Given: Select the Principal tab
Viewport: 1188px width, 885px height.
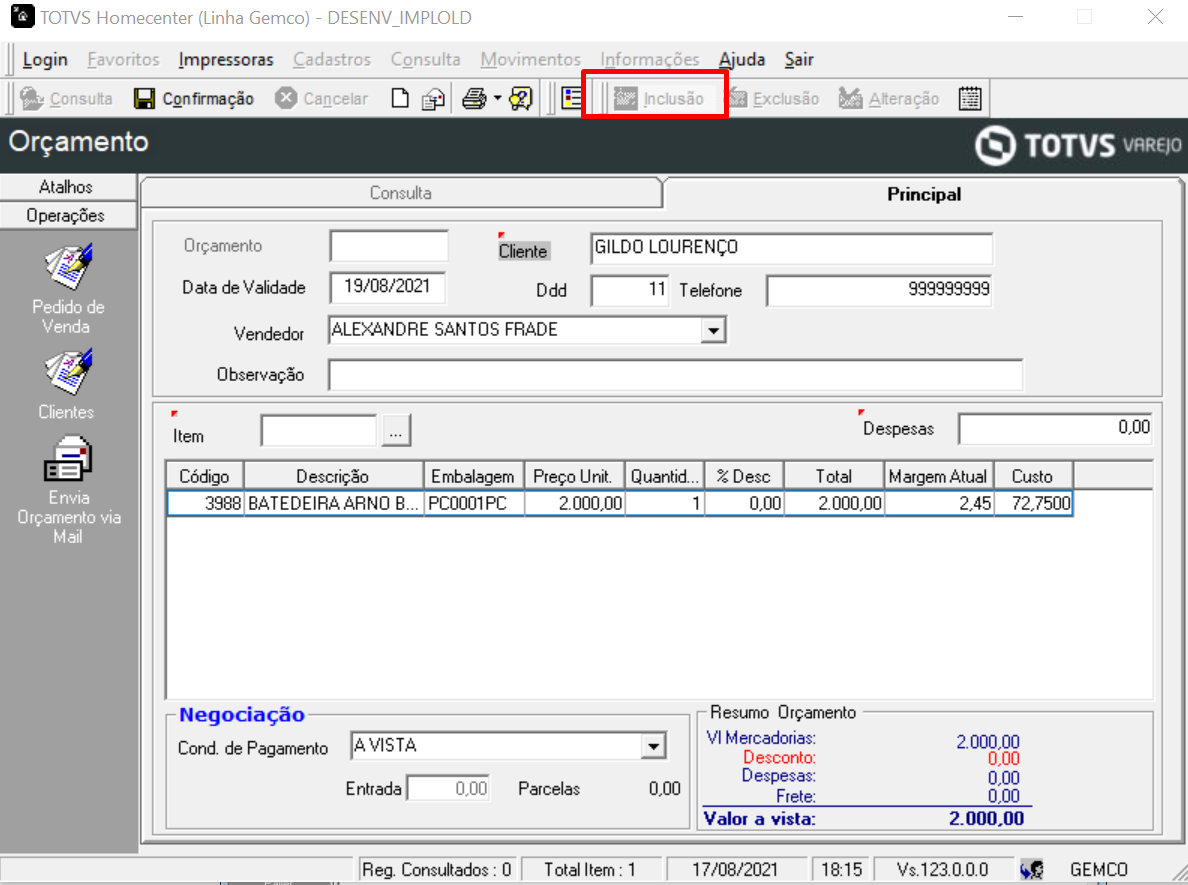Looking at the screenshot, I should pyautogui.click(x=924, y=194).
